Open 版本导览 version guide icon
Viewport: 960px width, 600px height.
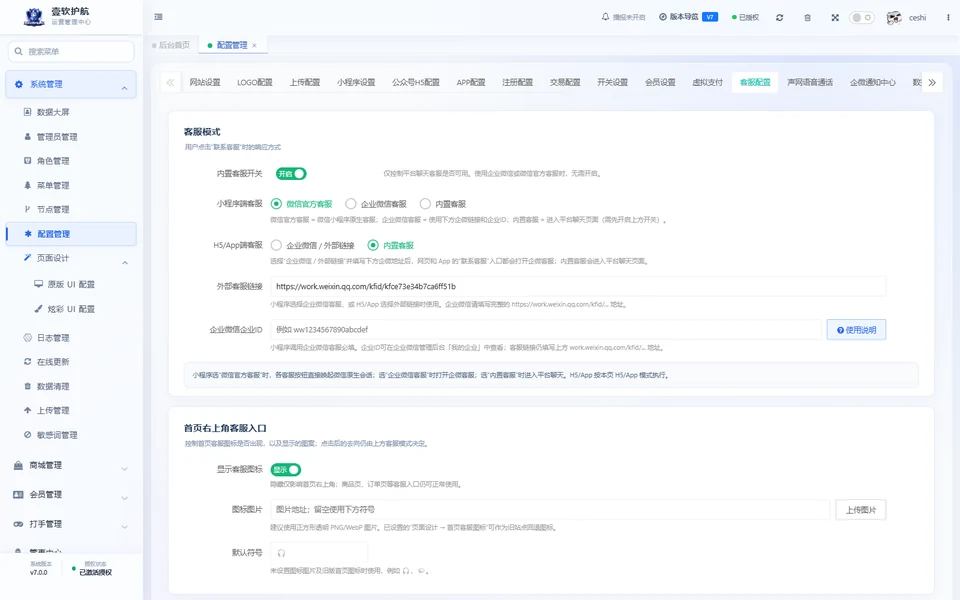click(662, 17)
